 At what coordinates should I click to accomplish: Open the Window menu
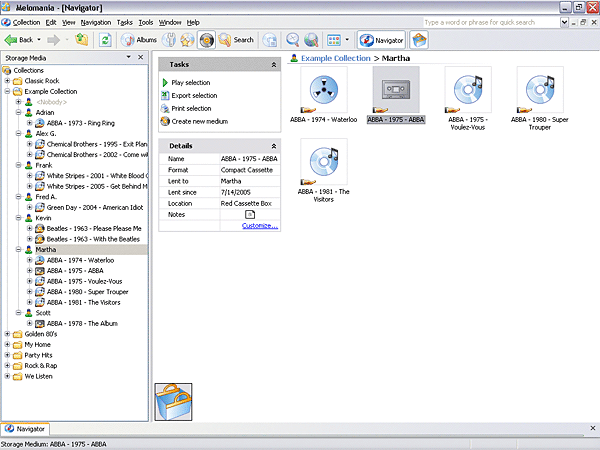tap(170, 23)
